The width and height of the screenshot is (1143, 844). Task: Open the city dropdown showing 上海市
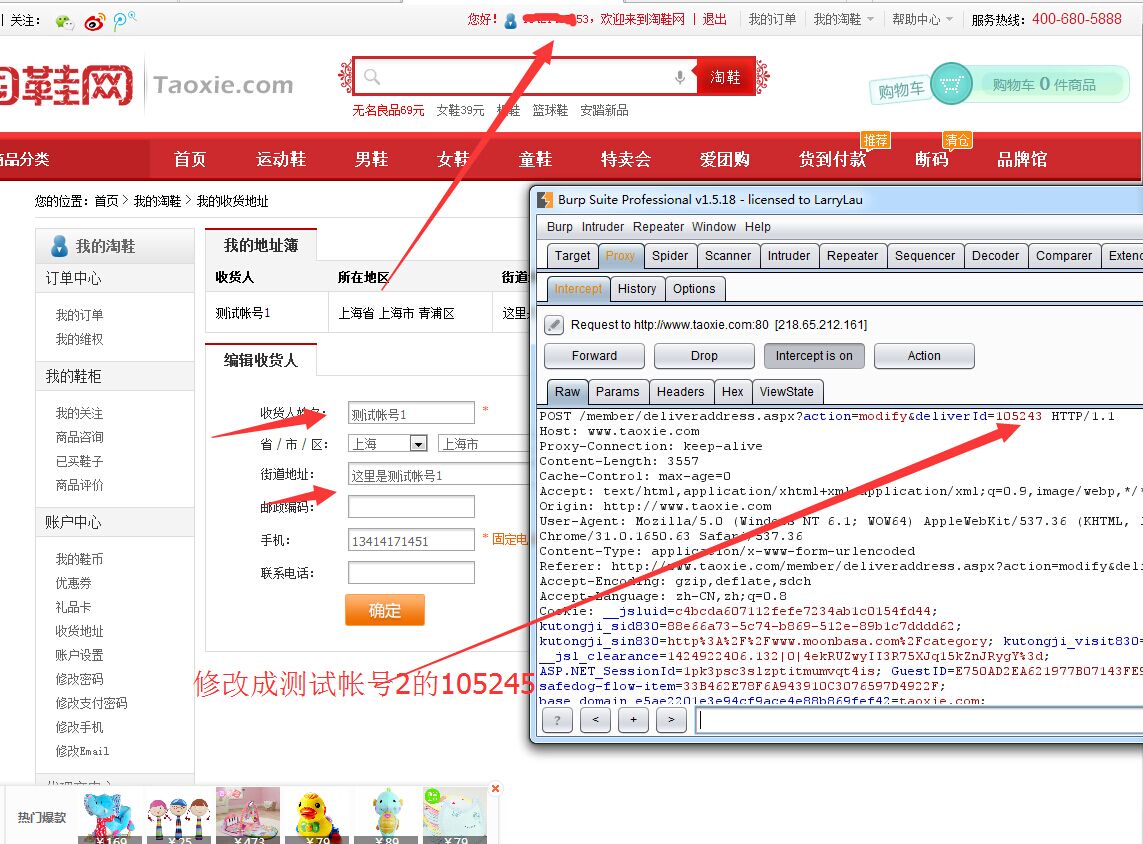click(x=485, y=443)
